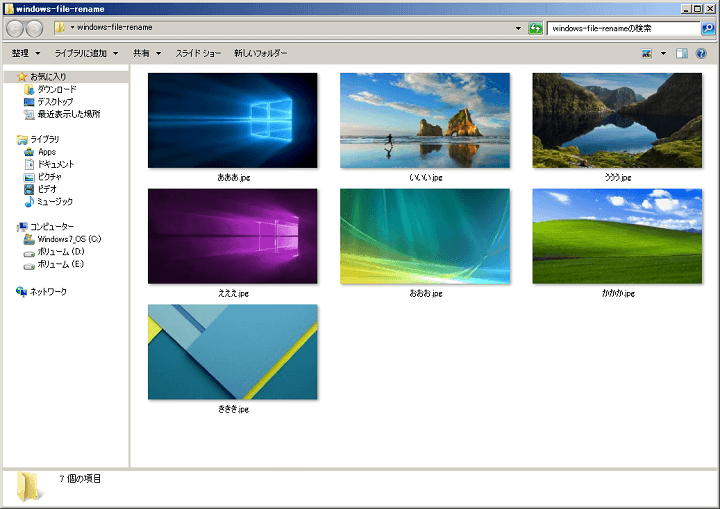Select the お気に入り star icon
720x509 pixels.
pyautogui.click(x=22, y=76)
